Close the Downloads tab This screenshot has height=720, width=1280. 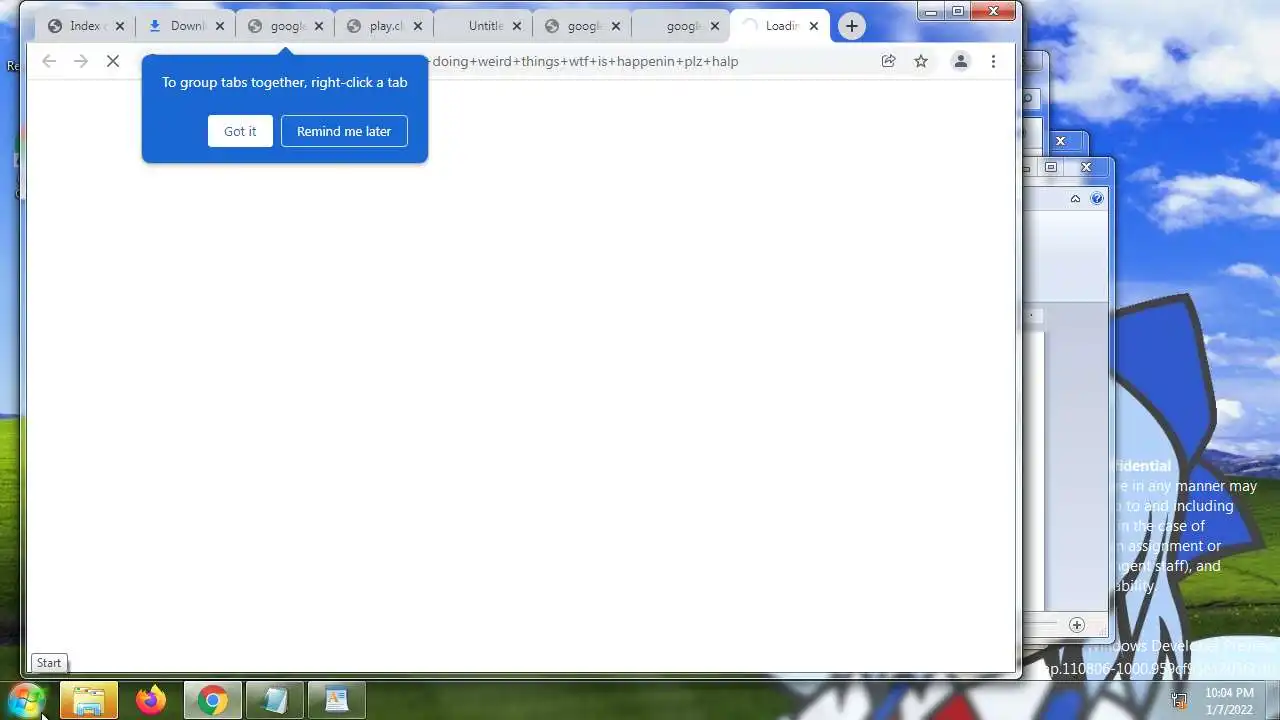(219, 26)
